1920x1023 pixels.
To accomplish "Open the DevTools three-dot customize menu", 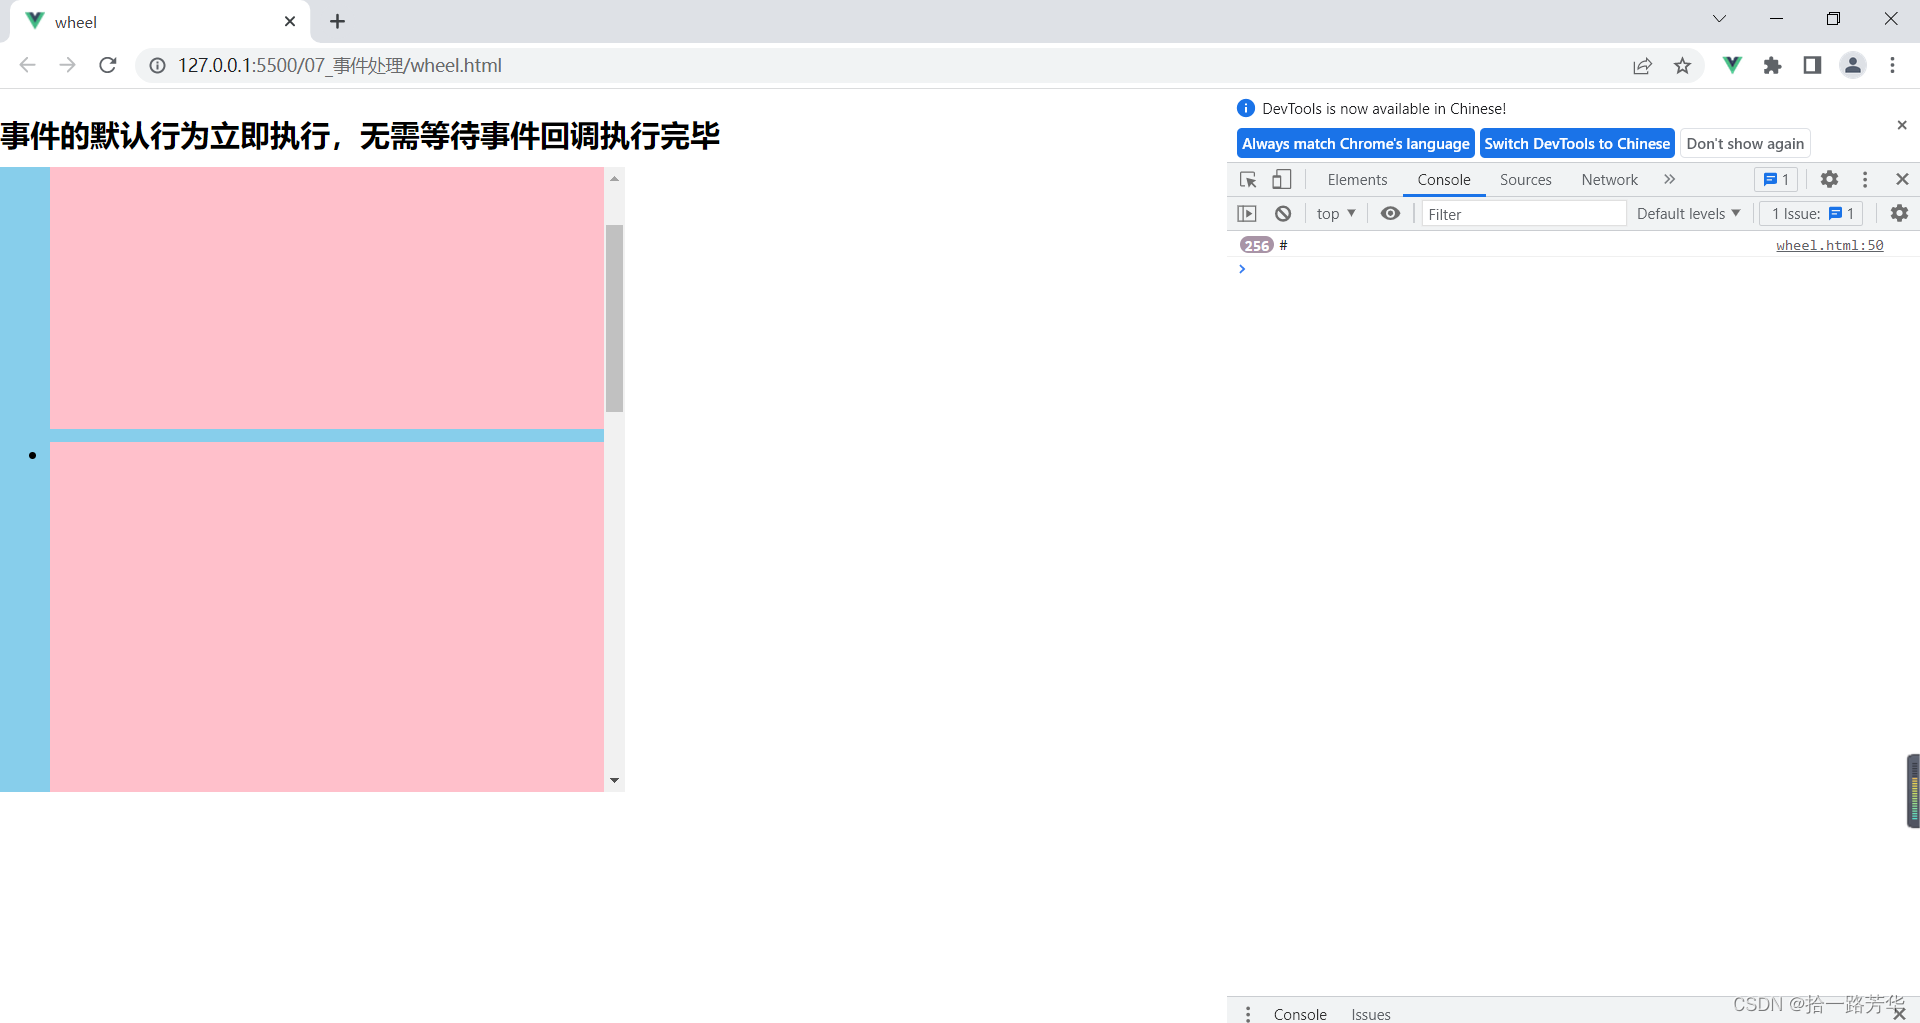I will pos(1866,179).
